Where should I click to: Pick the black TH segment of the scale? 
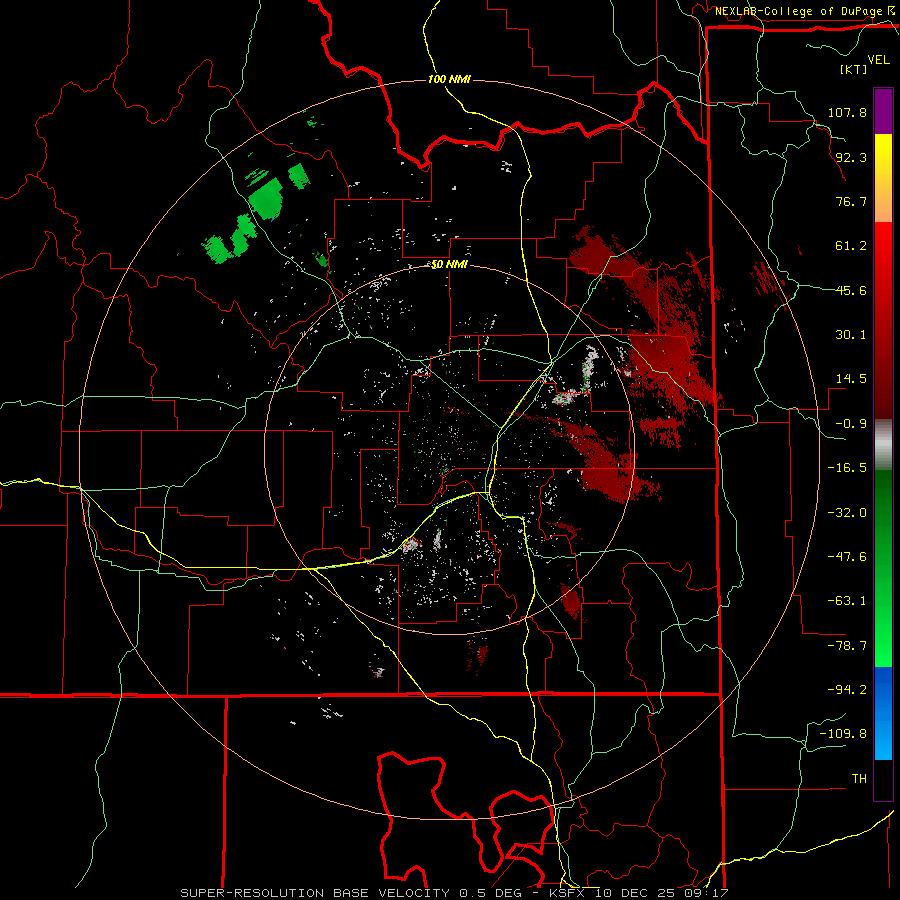pos(883,779)
